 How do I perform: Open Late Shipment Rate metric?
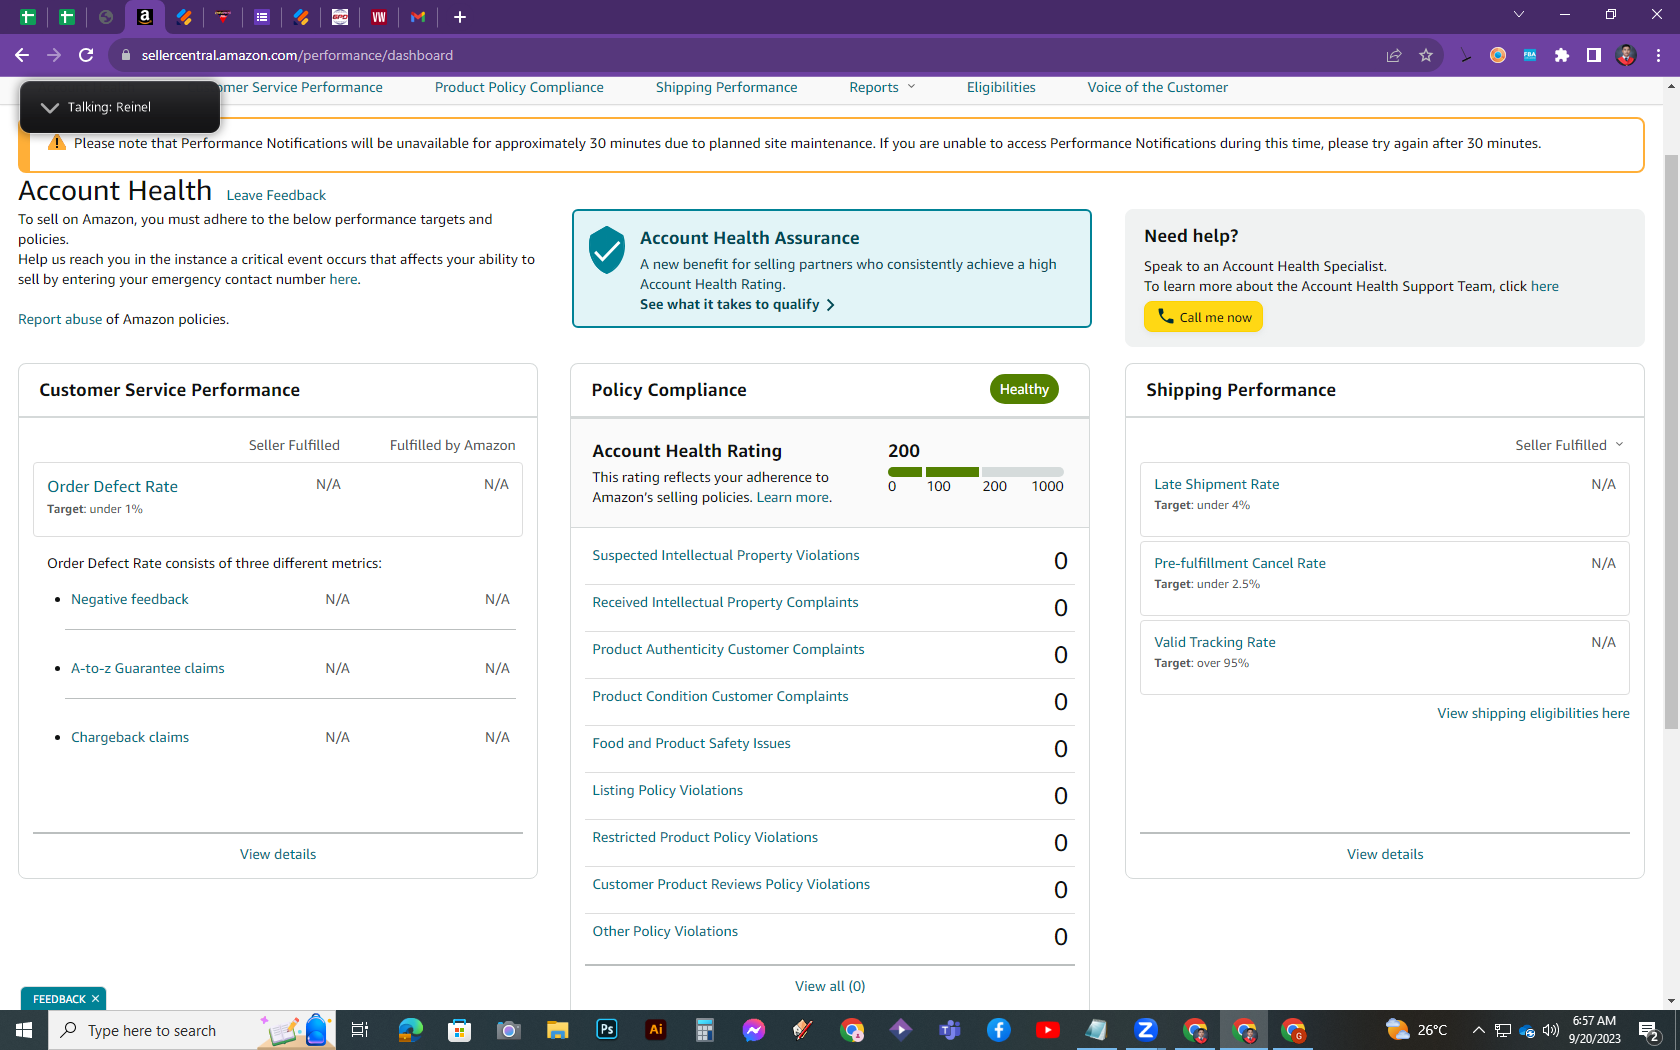point(1216,484)
